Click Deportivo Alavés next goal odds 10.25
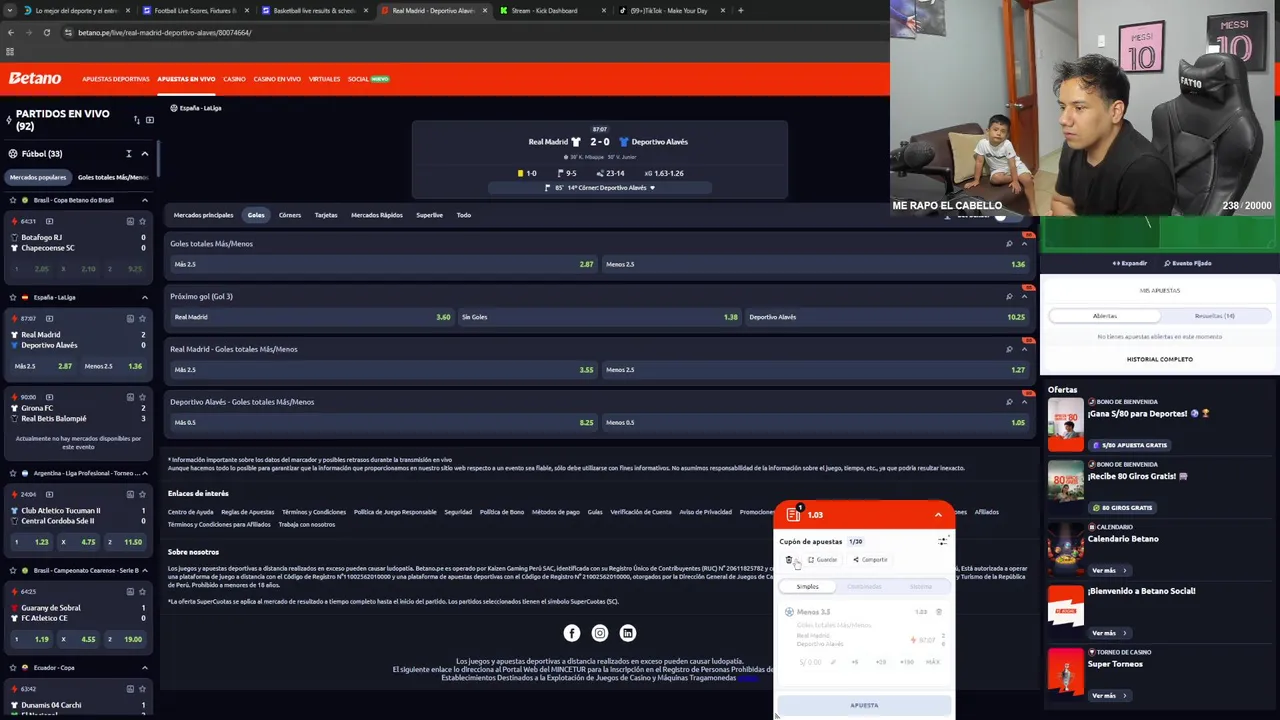 pyautogui.click(x=887, y=317)
